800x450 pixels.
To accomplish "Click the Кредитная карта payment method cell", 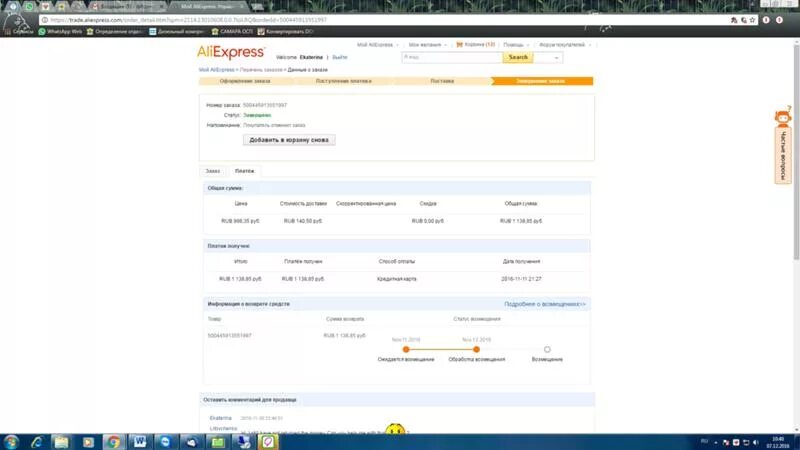I will tap(396, 279).
